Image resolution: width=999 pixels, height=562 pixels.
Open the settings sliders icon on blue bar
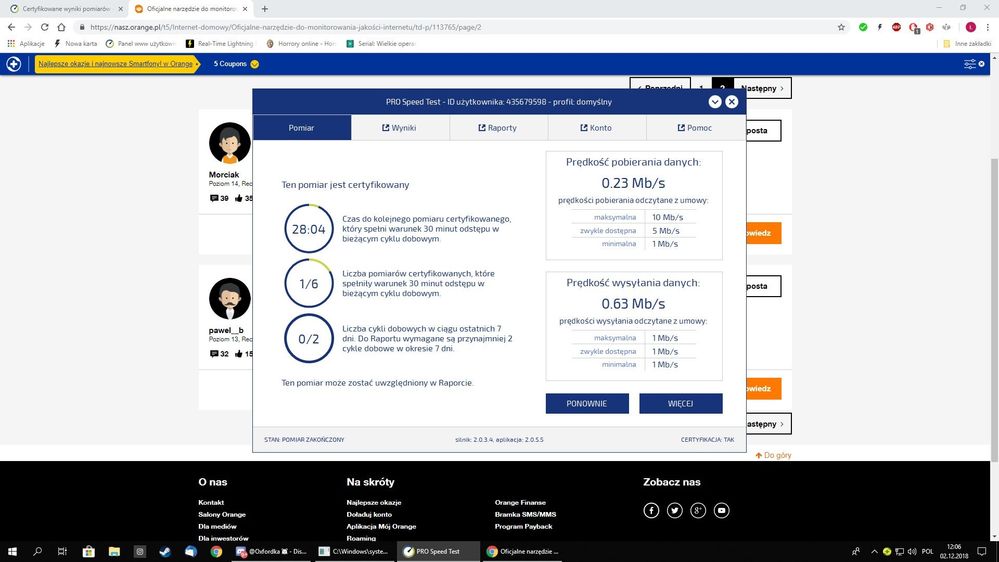coord(970,64)
